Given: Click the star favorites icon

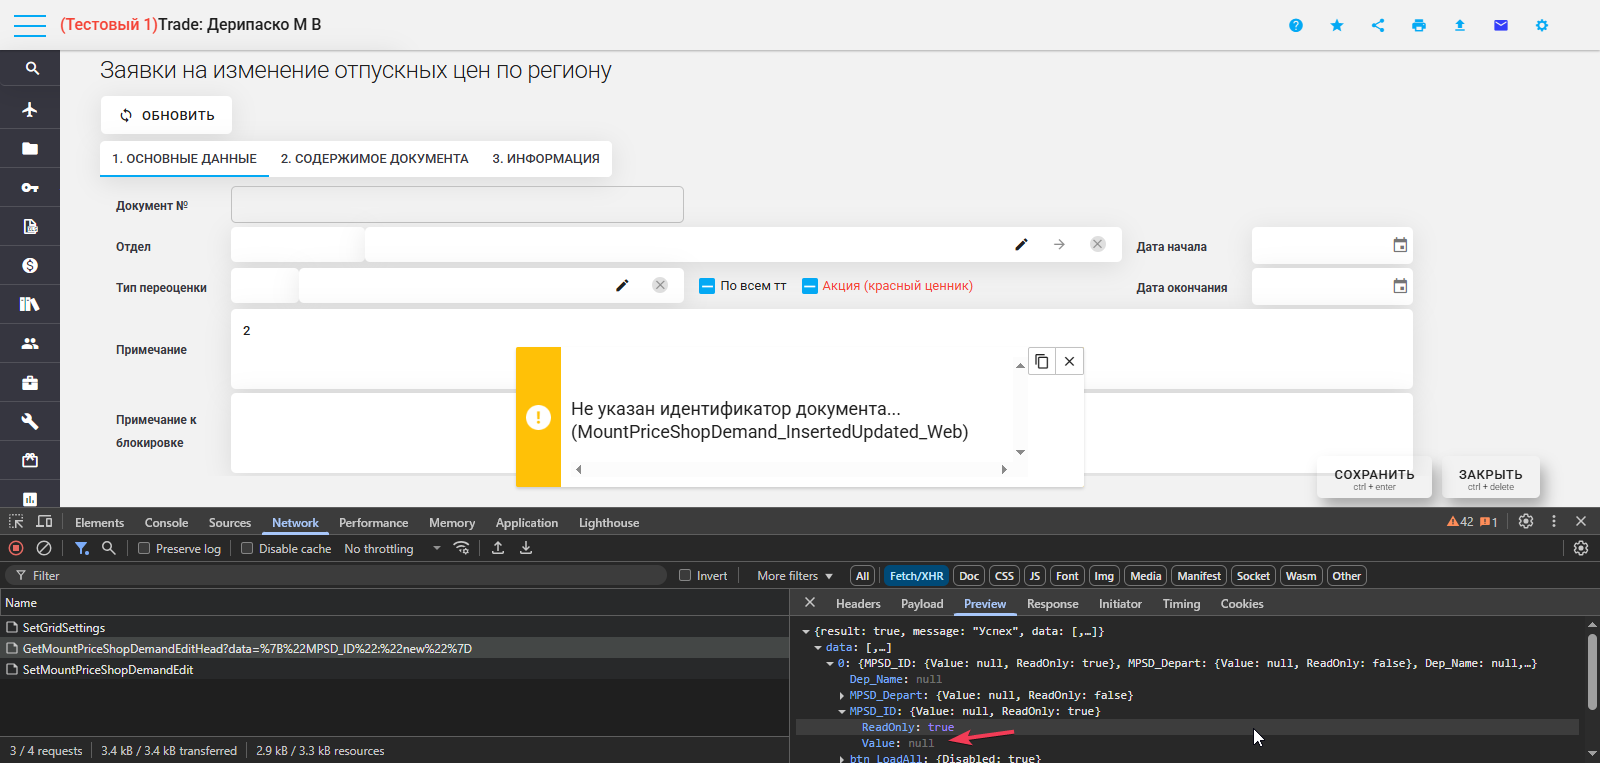Looking at the screenshot, I should (x=1337, y=25).
